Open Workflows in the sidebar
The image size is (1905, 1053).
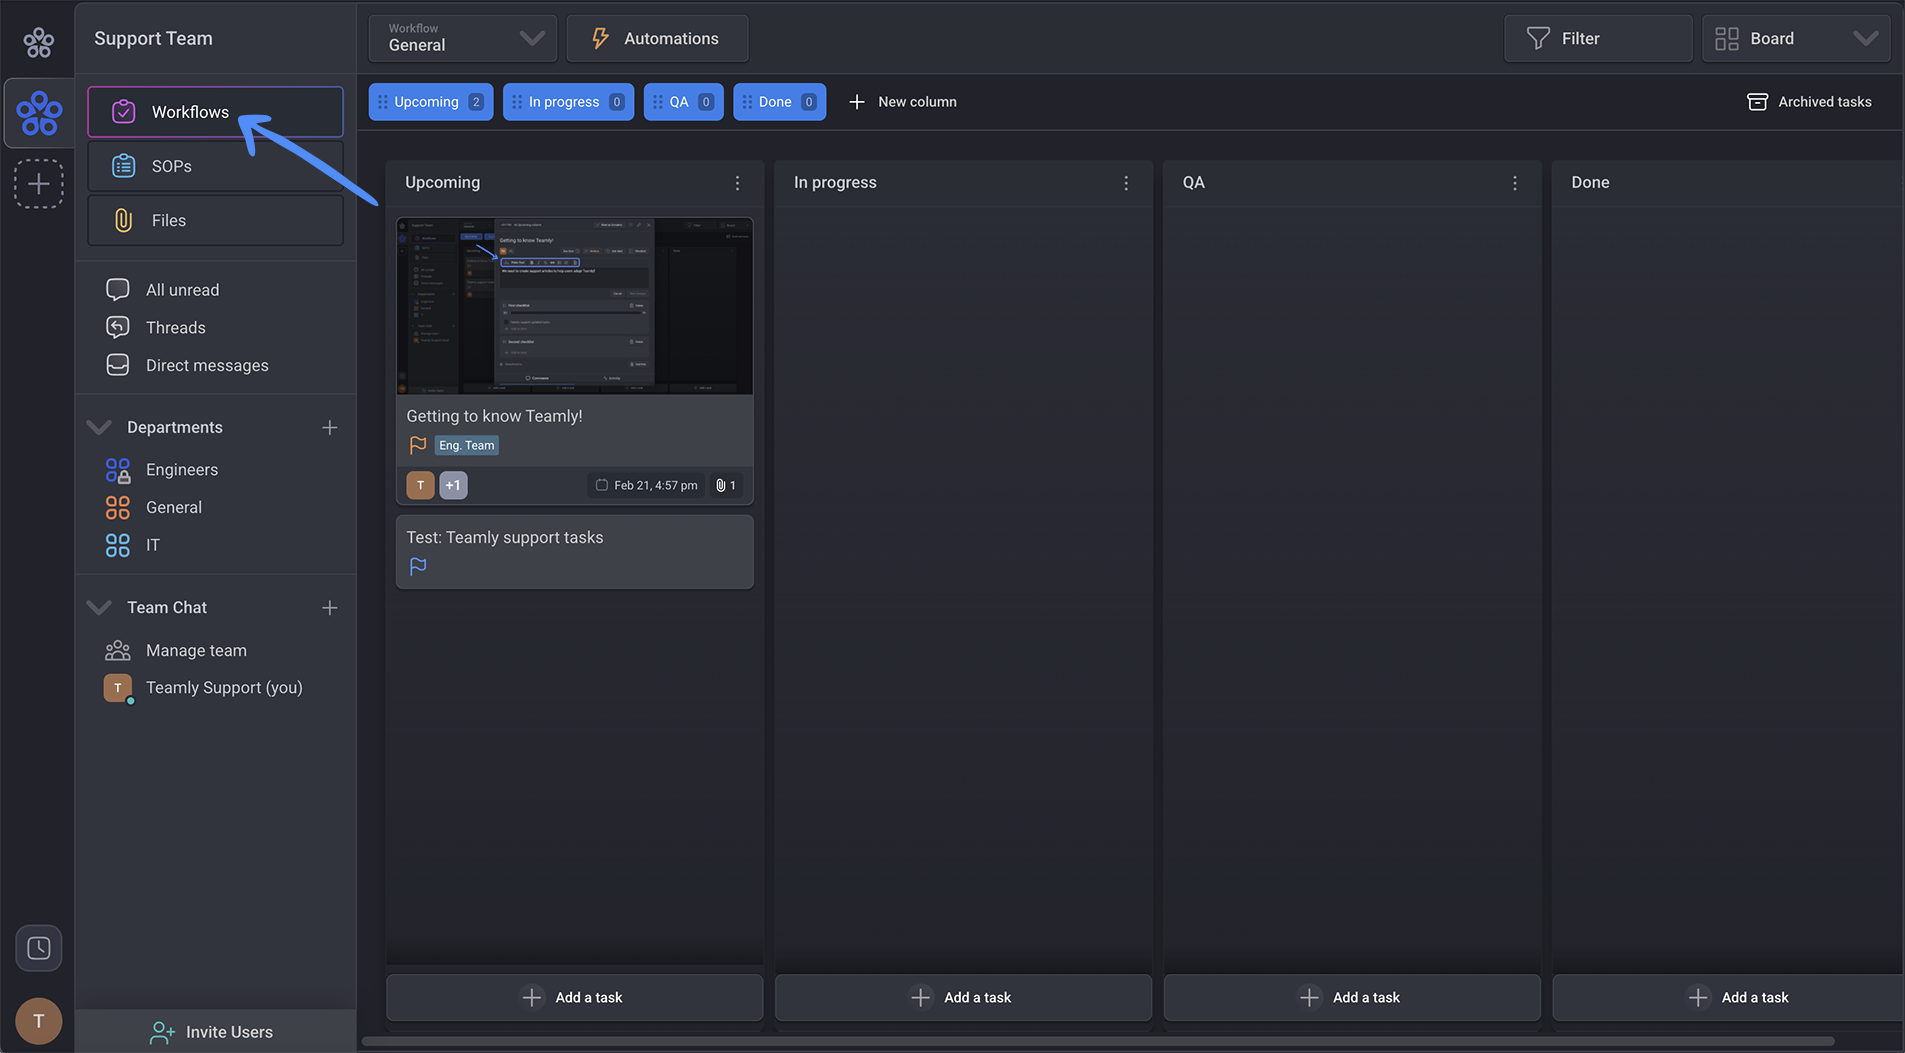pos(215,112)
